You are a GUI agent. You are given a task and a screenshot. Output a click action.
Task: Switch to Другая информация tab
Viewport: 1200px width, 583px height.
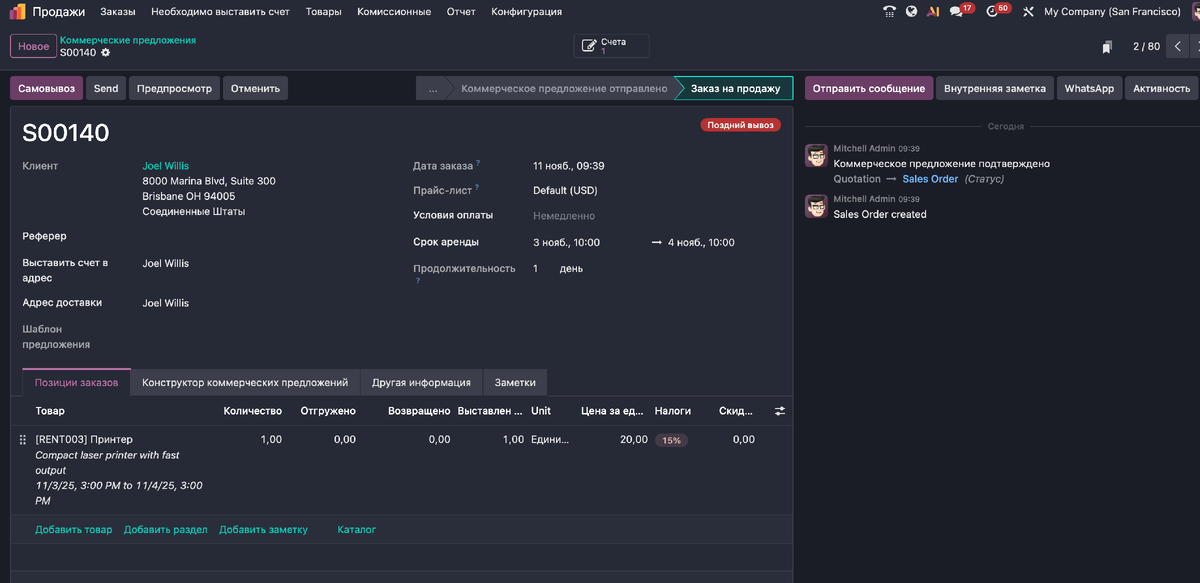421,382
